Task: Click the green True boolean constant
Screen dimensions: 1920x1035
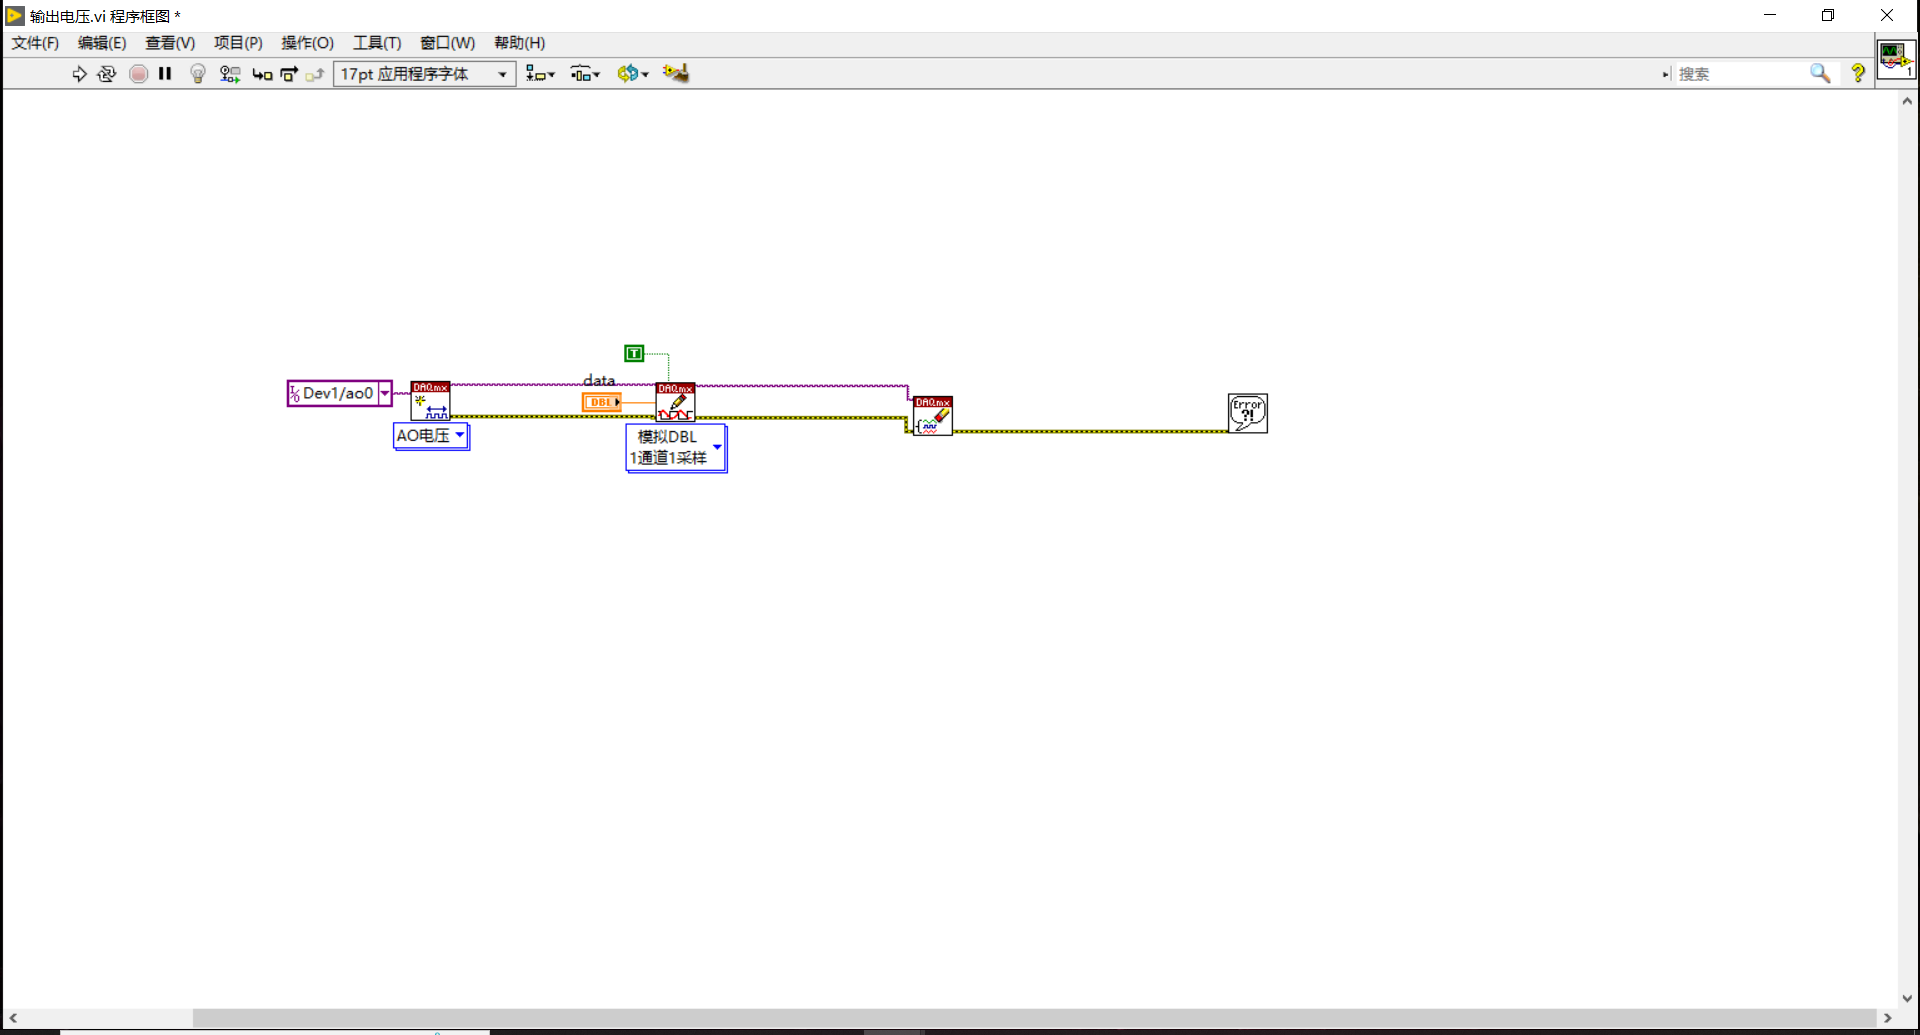Action: click(x=634, y=353)
